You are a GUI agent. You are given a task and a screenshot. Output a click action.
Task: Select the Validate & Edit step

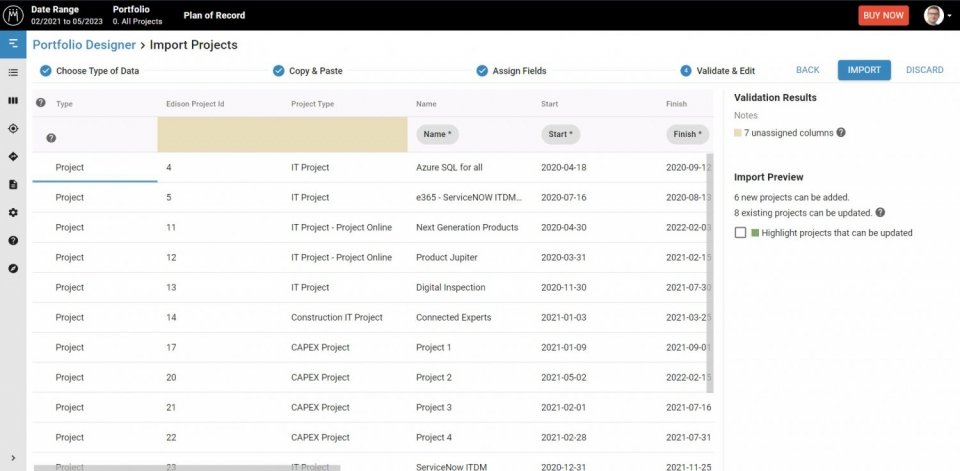click(x=718, y=70)
